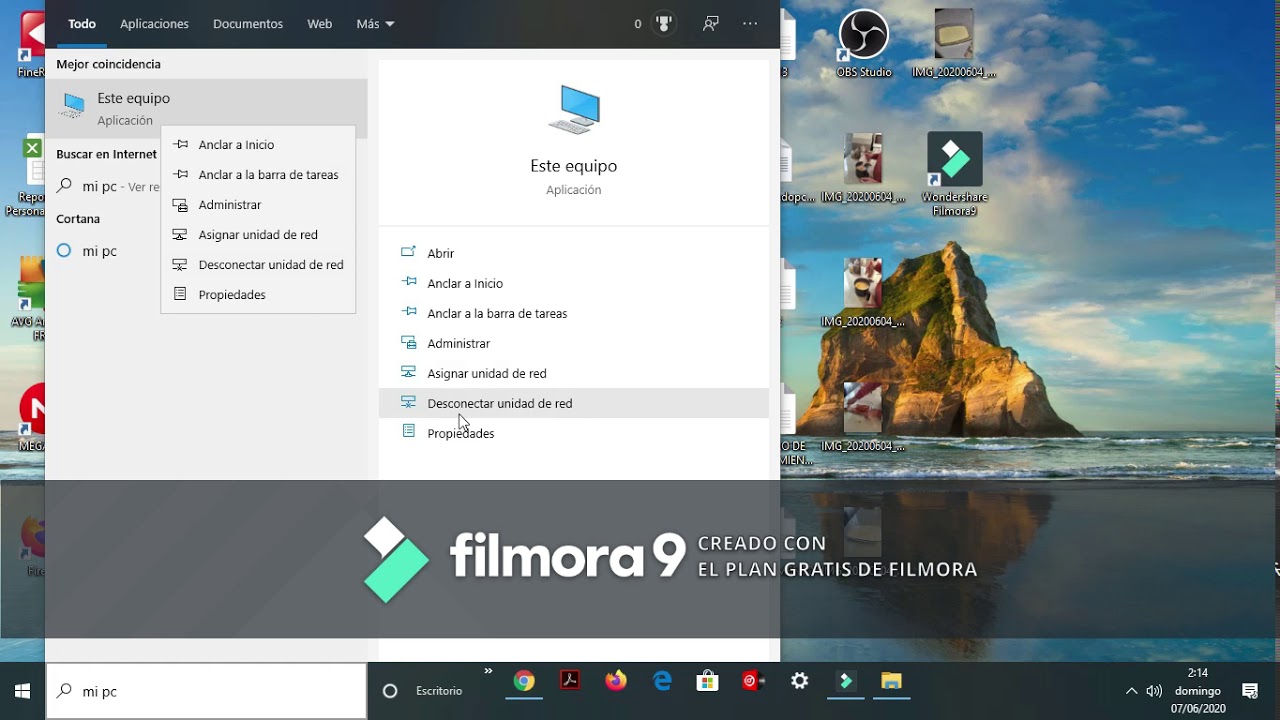1280x720 pixels.
Task: Choose Propiedades in context menu
Action: click(258, 295)
